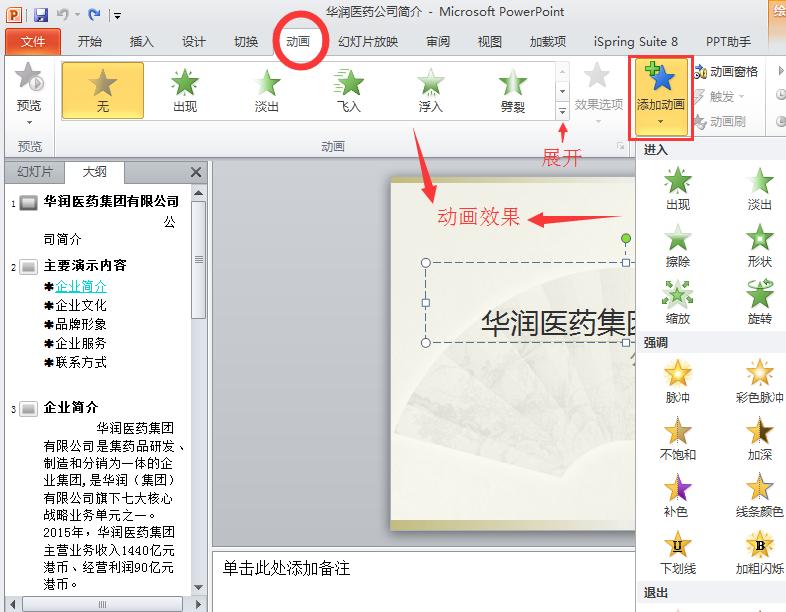This screenshot has height=612, width=786.
Task: Open the Customize Quick Access Toolbar dropdown
Action: tap(117, 16)
